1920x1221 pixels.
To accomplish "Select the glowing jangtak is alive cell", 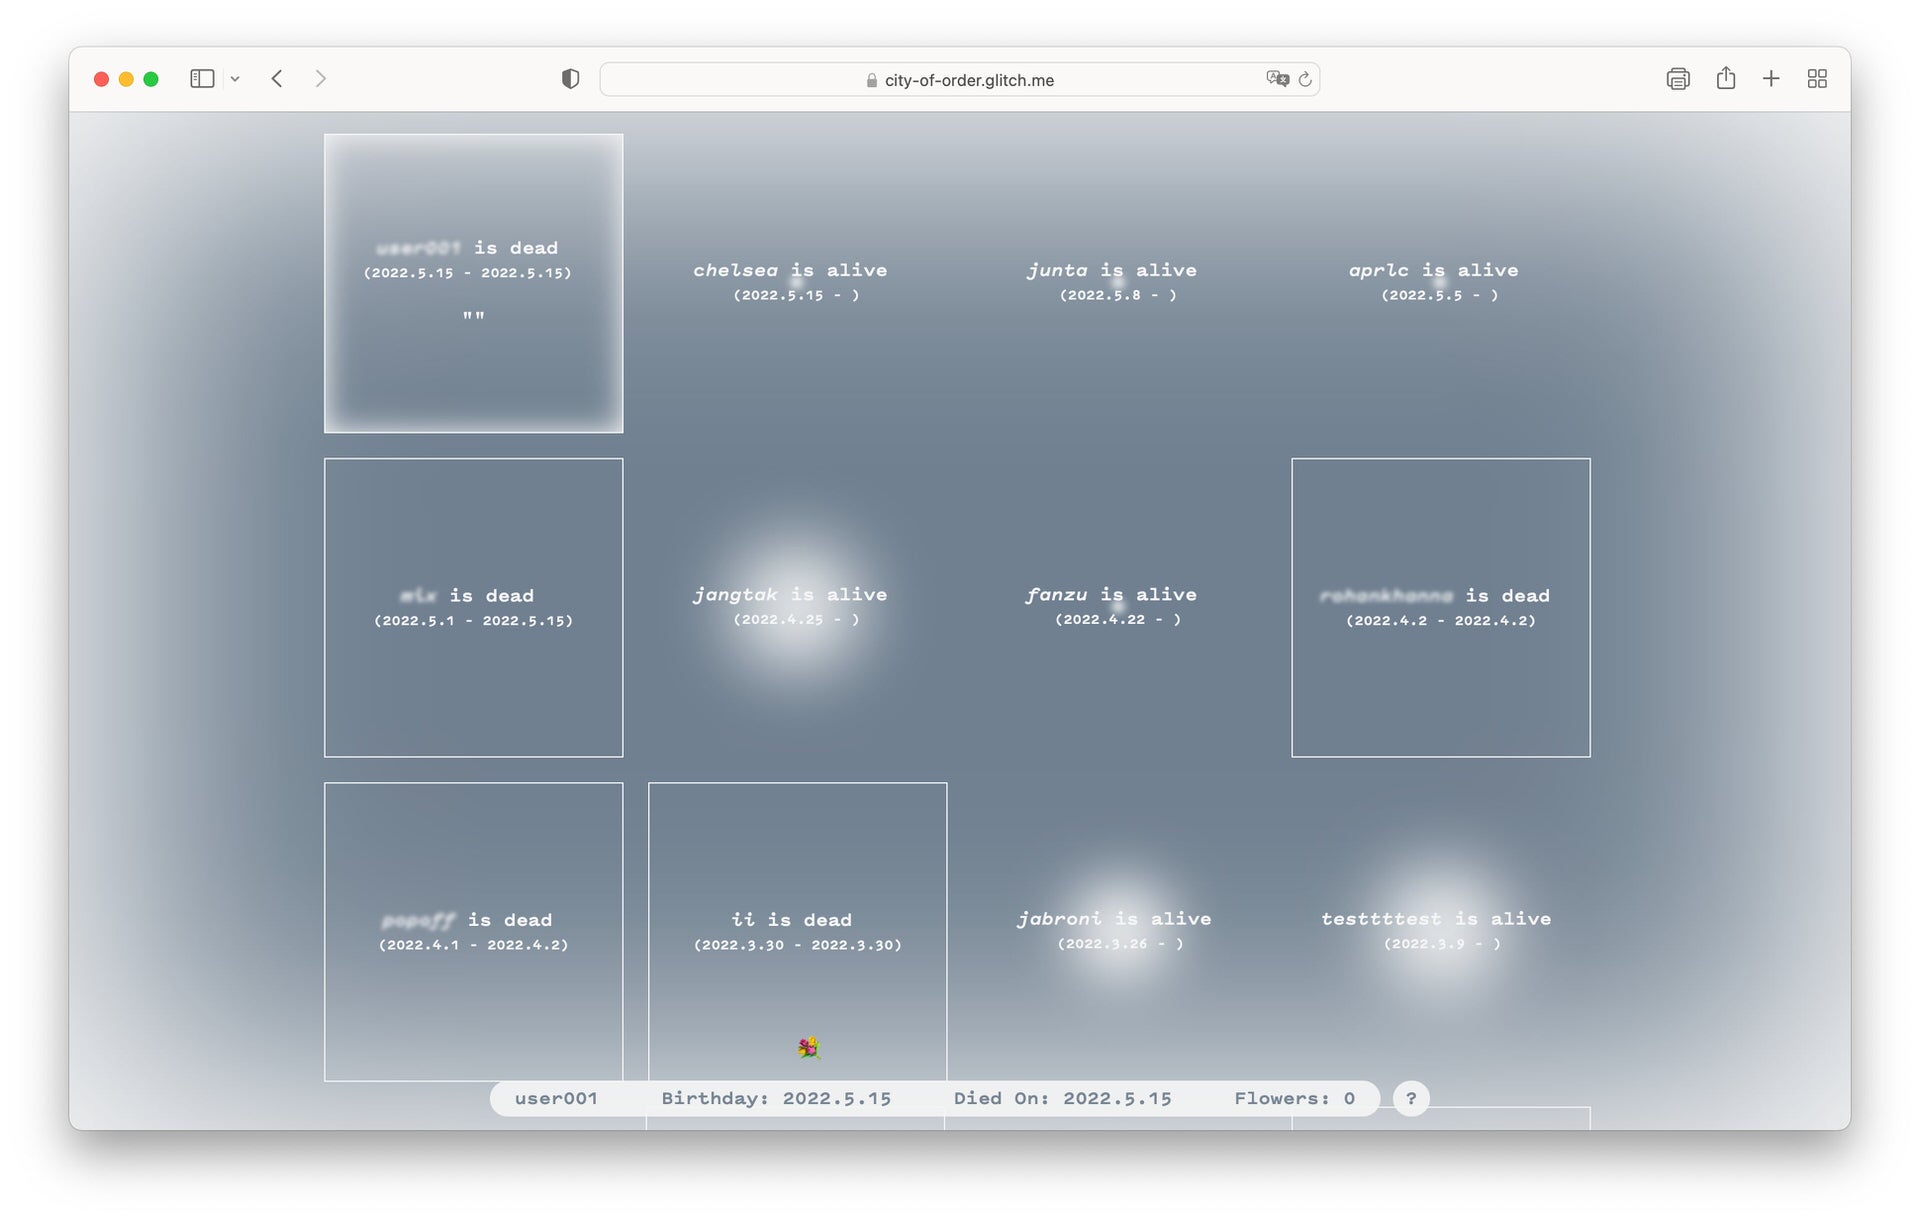I will pos(791,605).
